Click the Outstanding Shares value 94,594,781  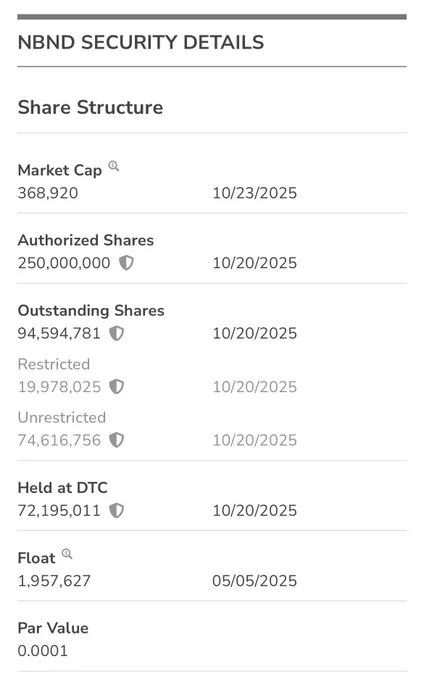click(x=59, y=333)
